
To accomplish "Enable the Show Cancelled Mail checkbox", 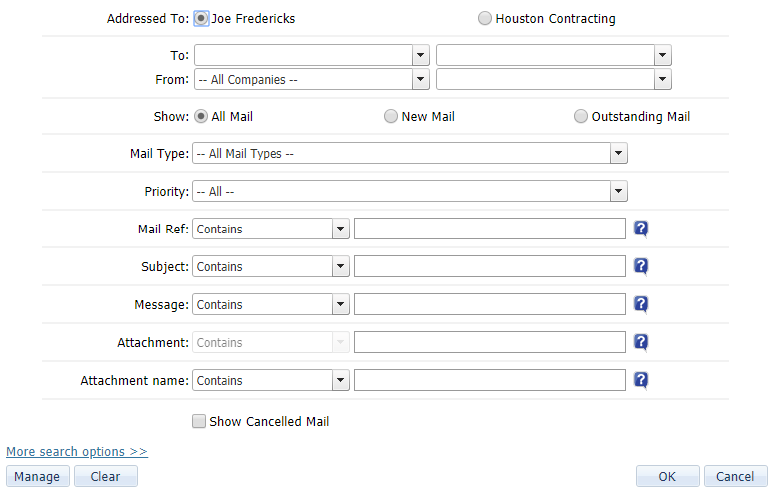I will (x=198, y=421).
